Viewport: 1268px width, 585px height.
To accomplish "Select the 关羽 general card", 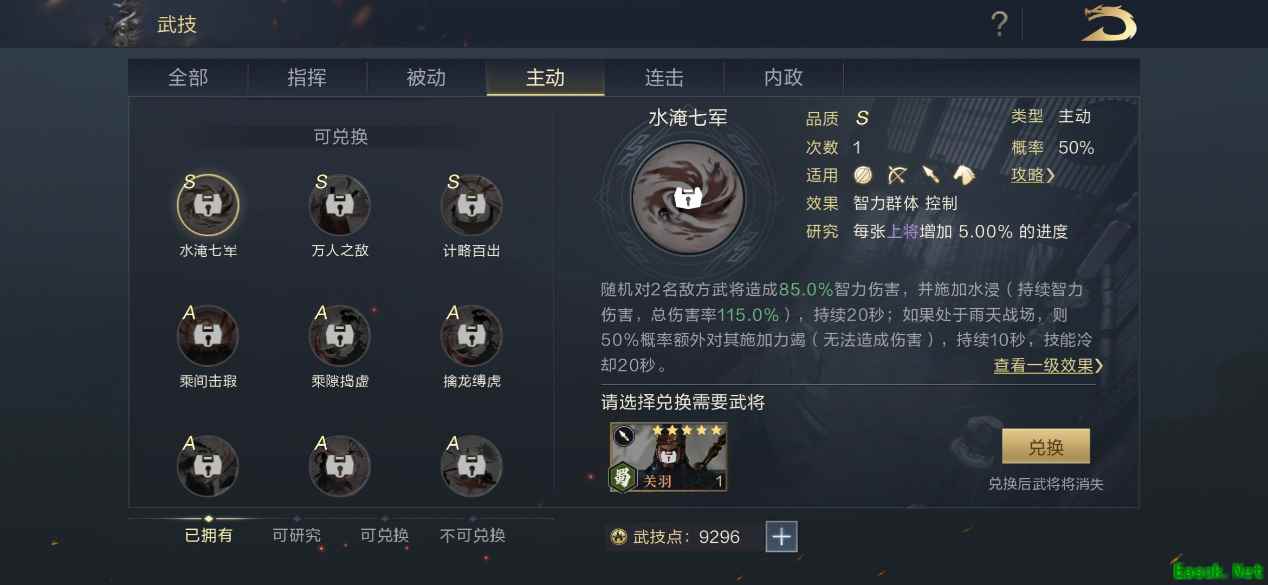I will [x=669, y=457].
